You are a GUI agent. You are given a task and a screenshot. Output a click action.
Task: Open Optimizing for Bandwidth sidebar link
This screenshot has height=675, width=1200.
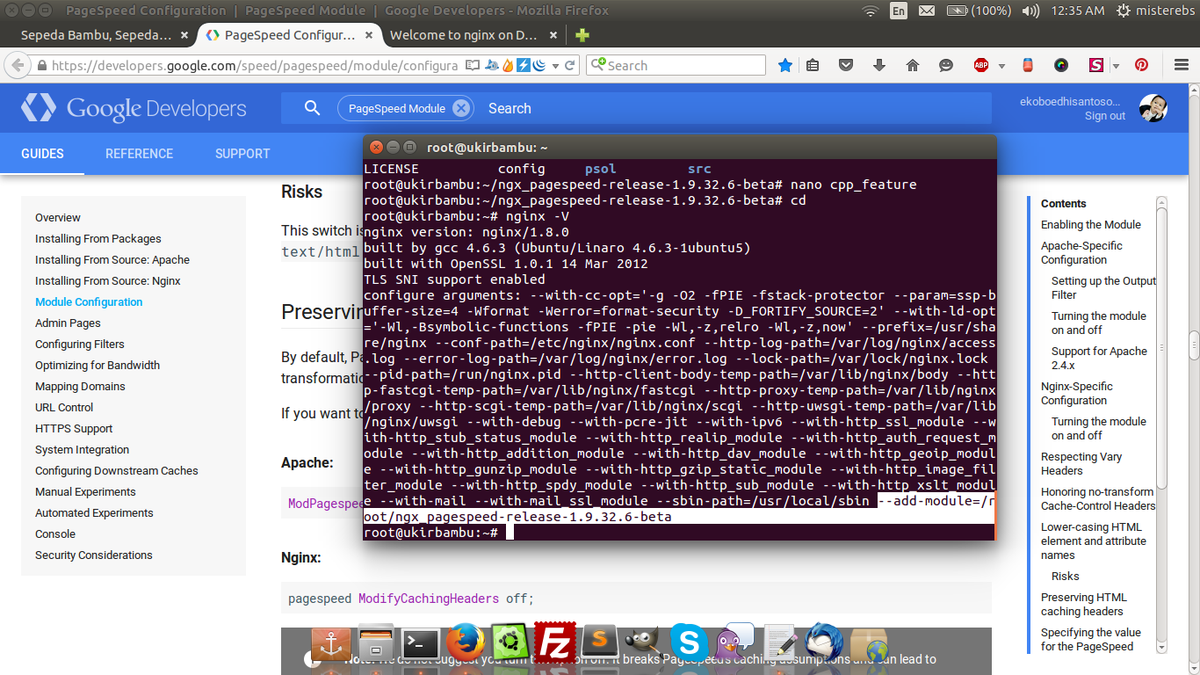97,365
